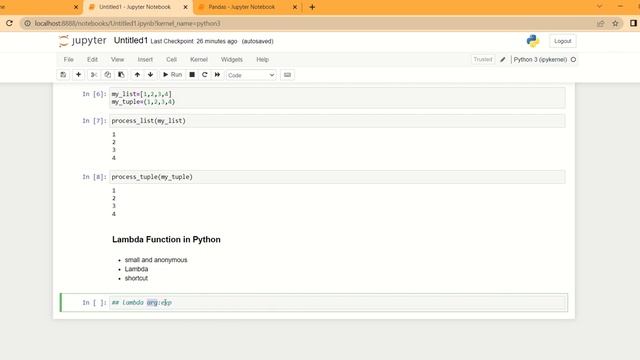Click the cell containing my_list and my_tuple
The height and width of the screenshot is (360, 640).
337,98
